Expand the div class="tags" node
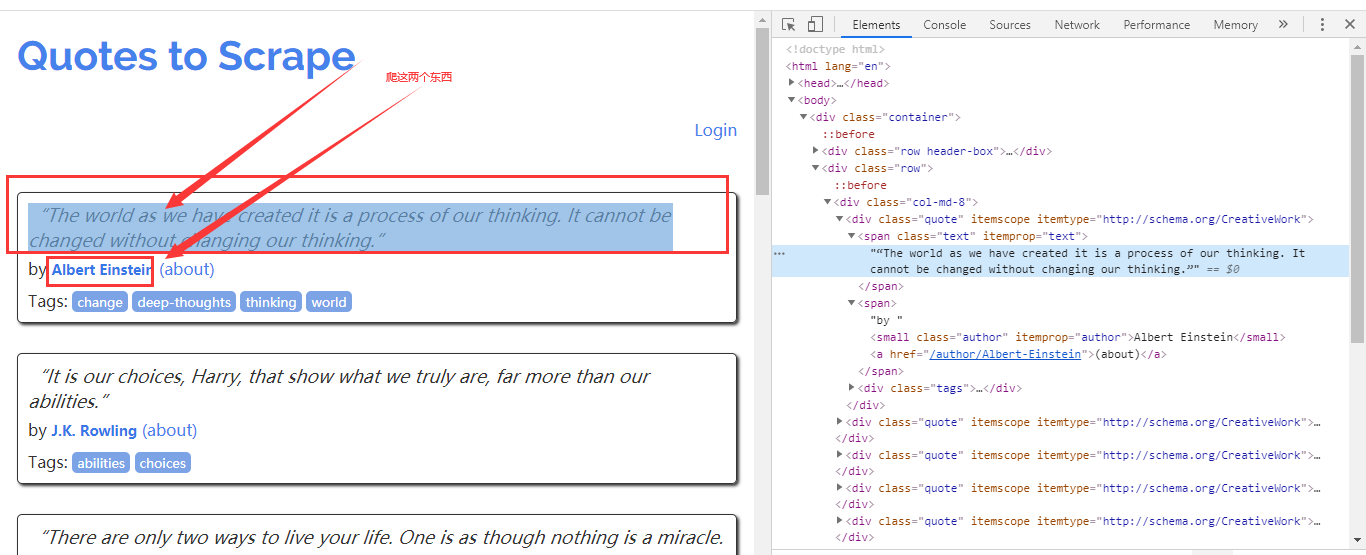This screenshot has height=555, width=1366. click(x=852, y=388)
